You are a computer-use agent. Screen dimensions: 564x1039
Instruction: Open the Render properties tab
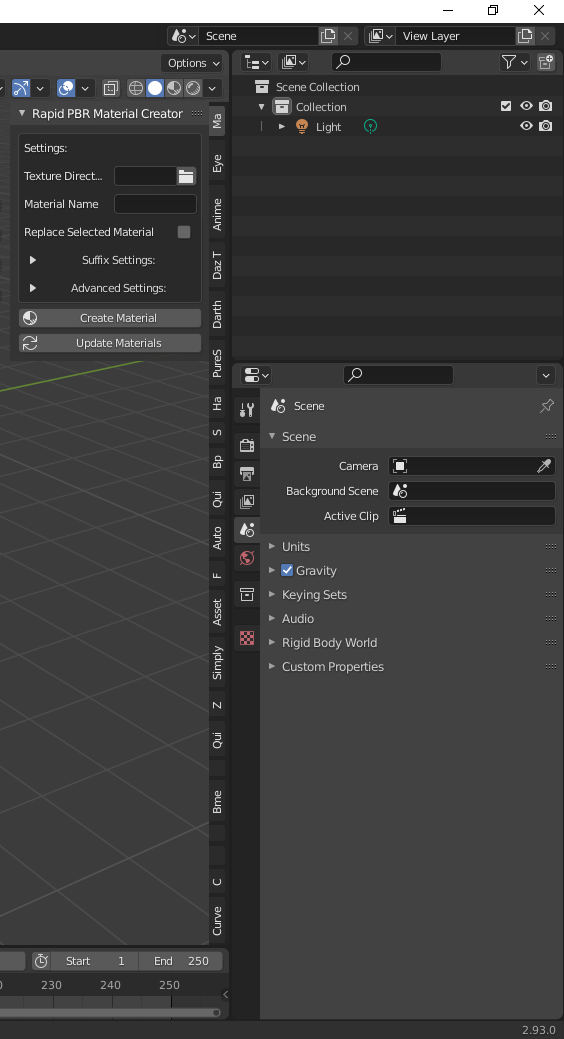tap(247, 445)
